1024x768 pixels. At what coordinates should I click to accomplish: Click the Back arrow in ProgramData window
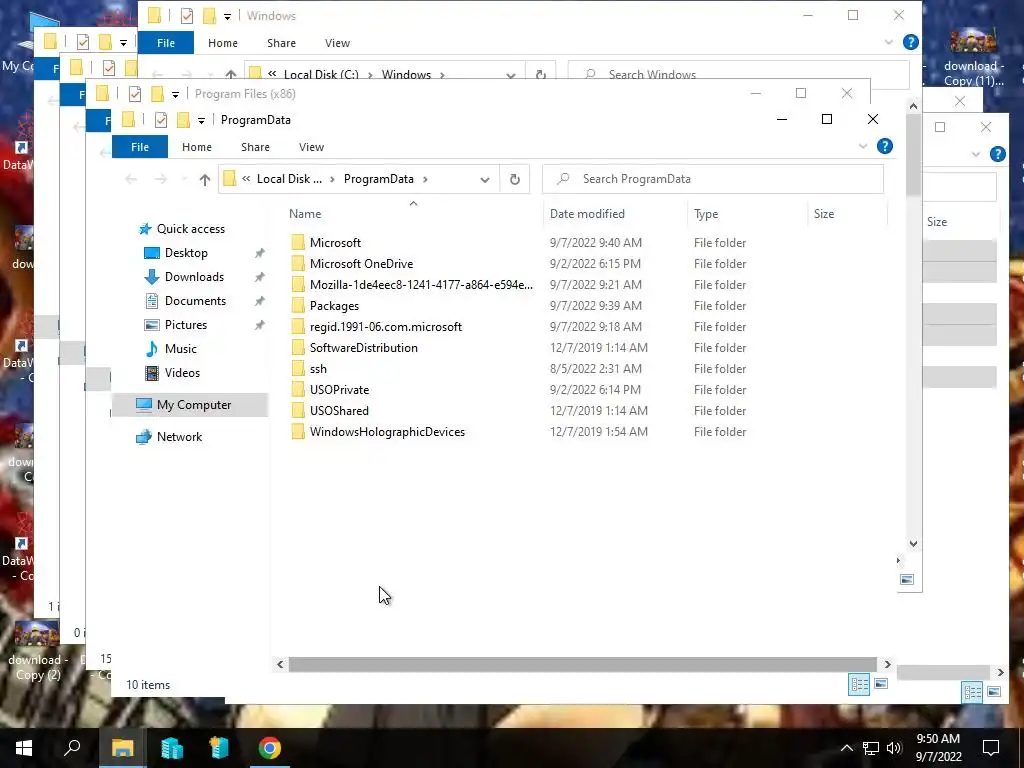point(131,179)
